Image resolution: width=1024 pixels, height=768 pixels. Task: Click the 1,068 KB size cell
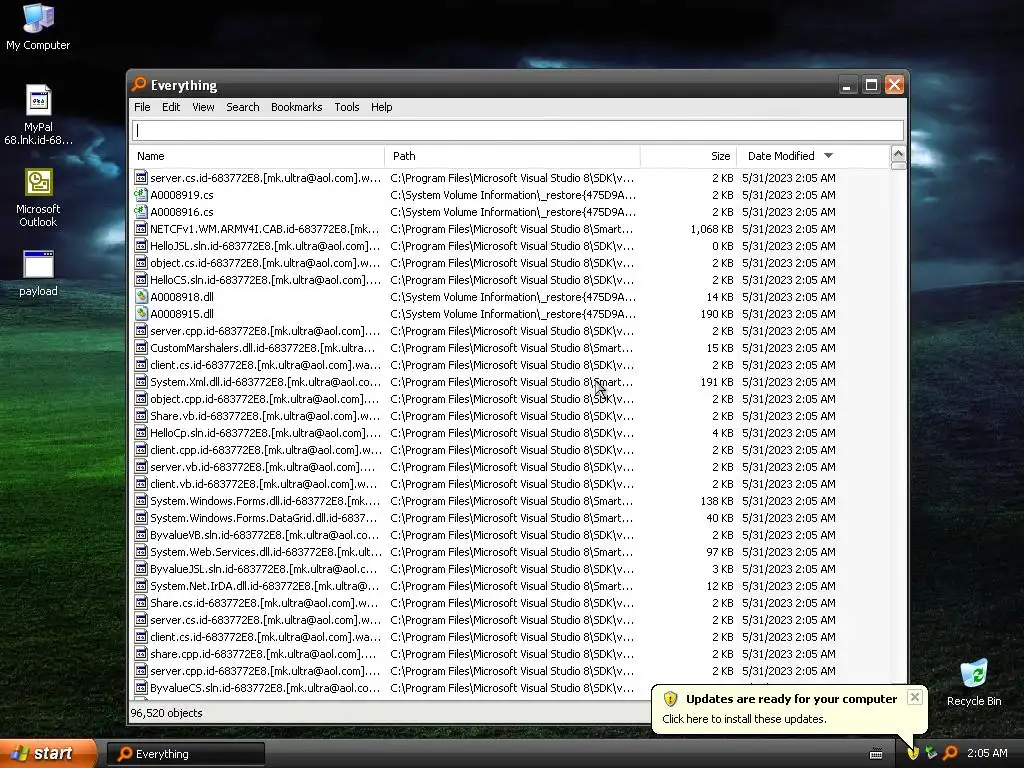coord(712,229)
